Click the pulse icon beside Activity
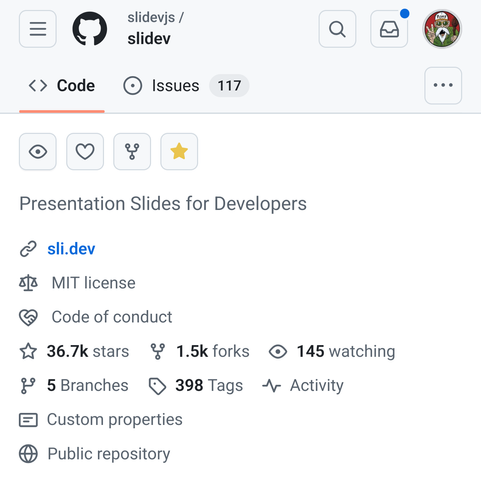Viewport: 481px width, 479px height. tap(272, 386)
